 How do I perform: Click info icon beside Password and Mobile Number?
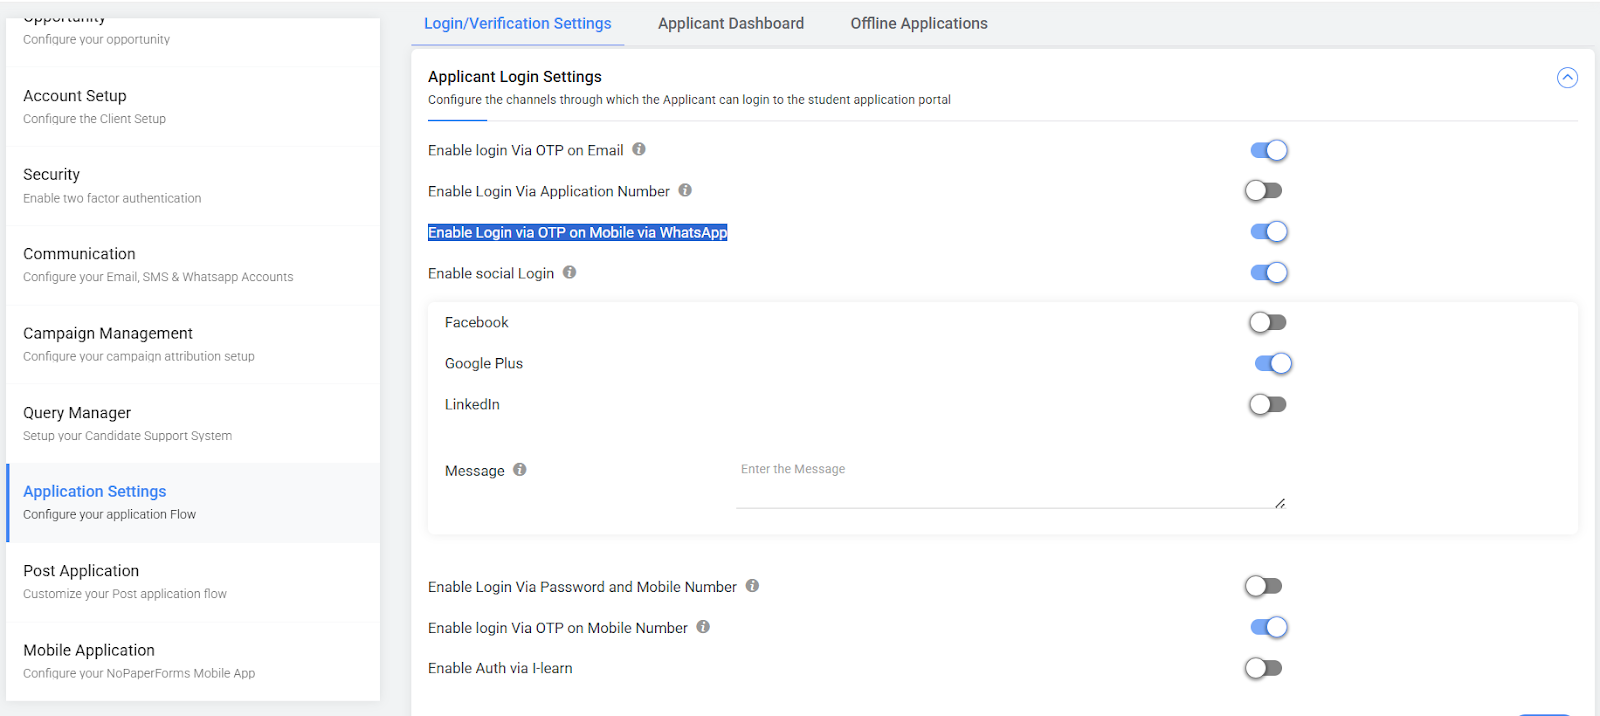tap(752, 586)
